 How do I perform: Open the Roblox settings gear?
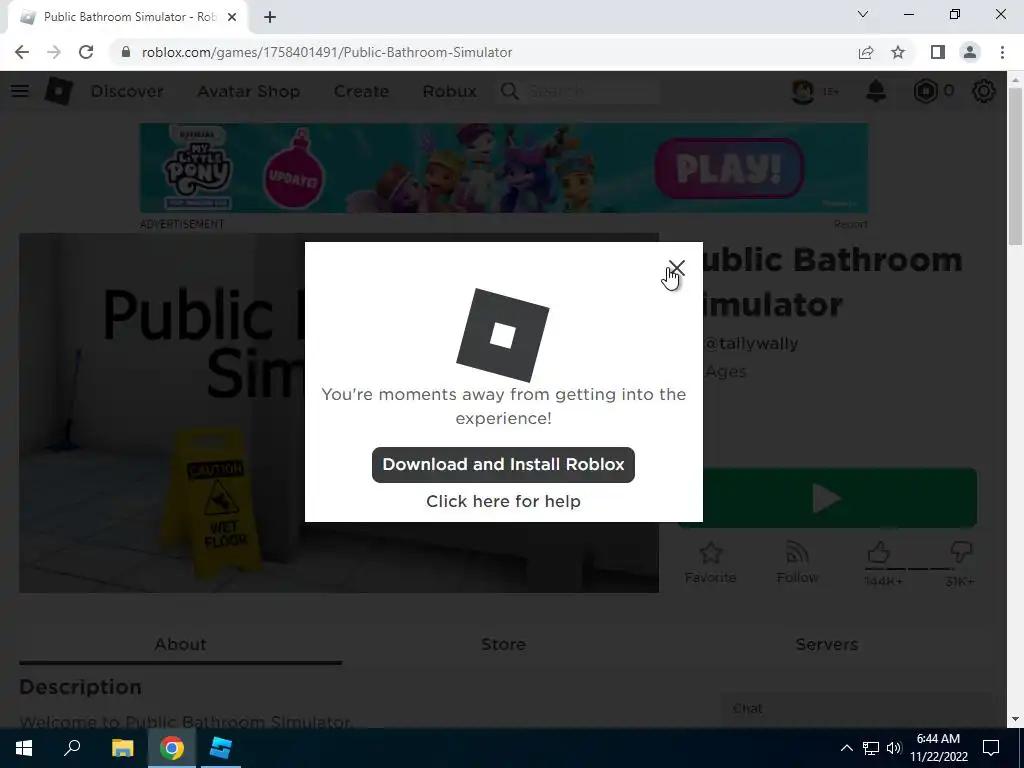tap(984, 91)
